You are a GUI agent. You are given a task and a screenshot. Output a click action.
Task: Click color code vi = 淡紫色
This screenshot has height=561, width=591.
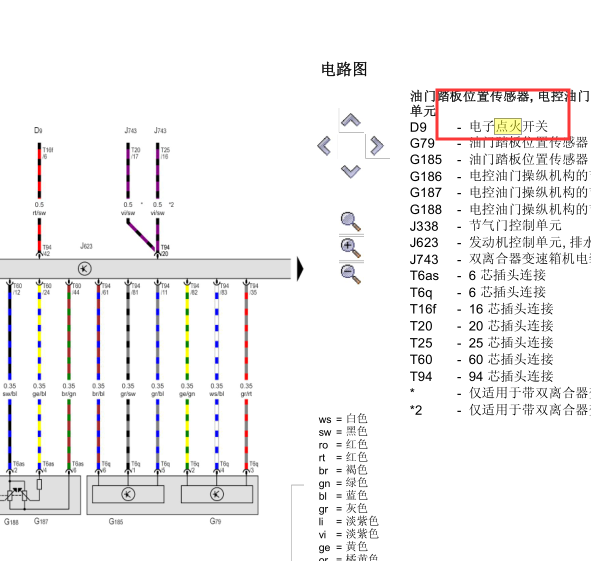point(349,535)
